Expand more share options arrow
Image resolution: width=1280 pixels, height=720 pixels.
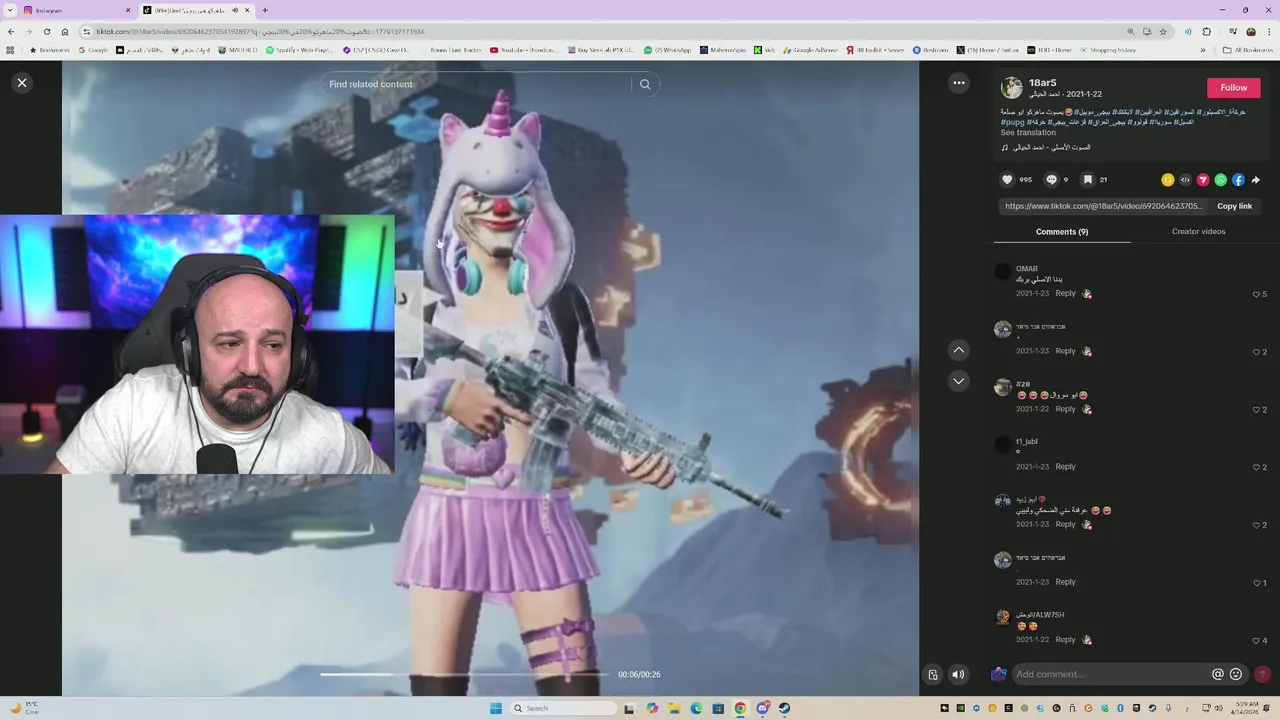tap(1256, 180)
